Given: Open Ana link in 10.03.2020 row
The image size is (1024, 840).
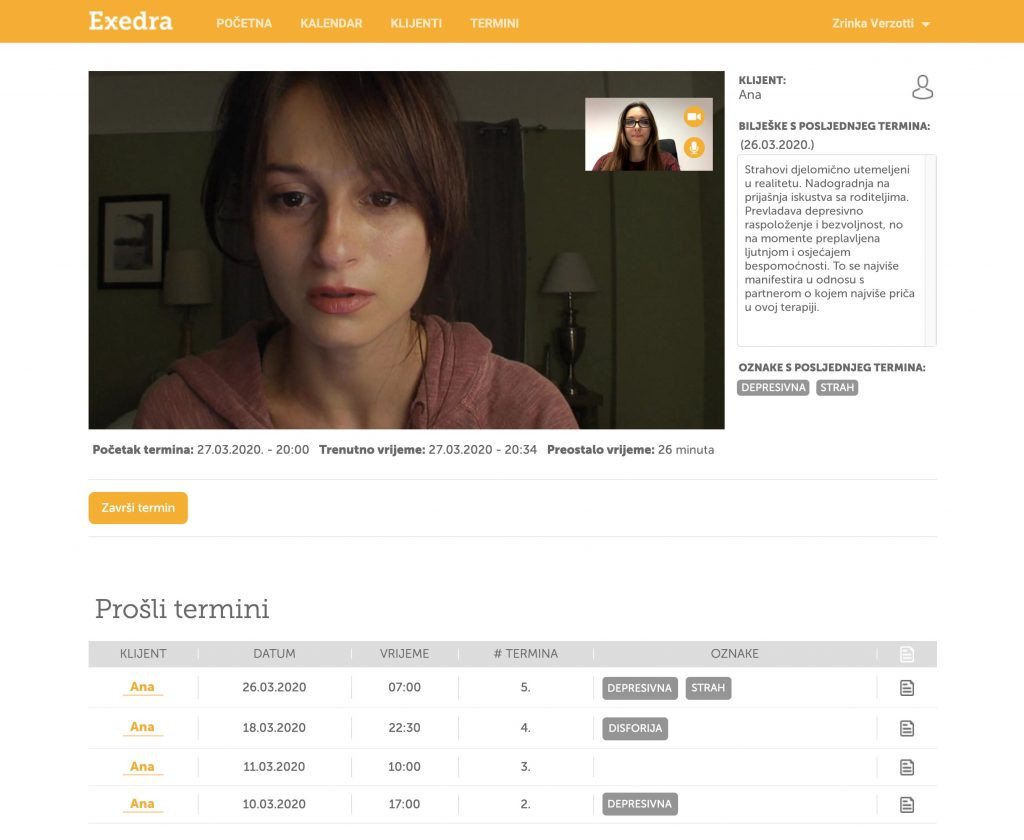Looking at the screenshot, I should pos(142,804).
